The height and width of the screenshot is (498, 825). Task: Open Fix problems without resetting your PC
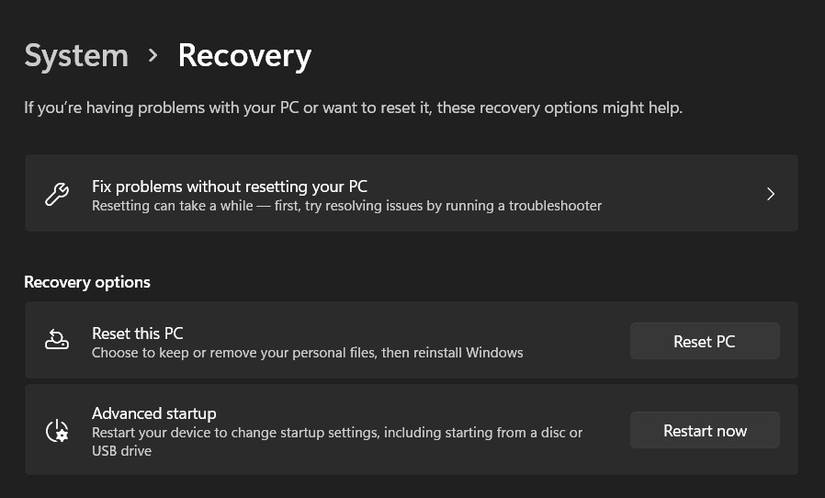click(229, 186)
